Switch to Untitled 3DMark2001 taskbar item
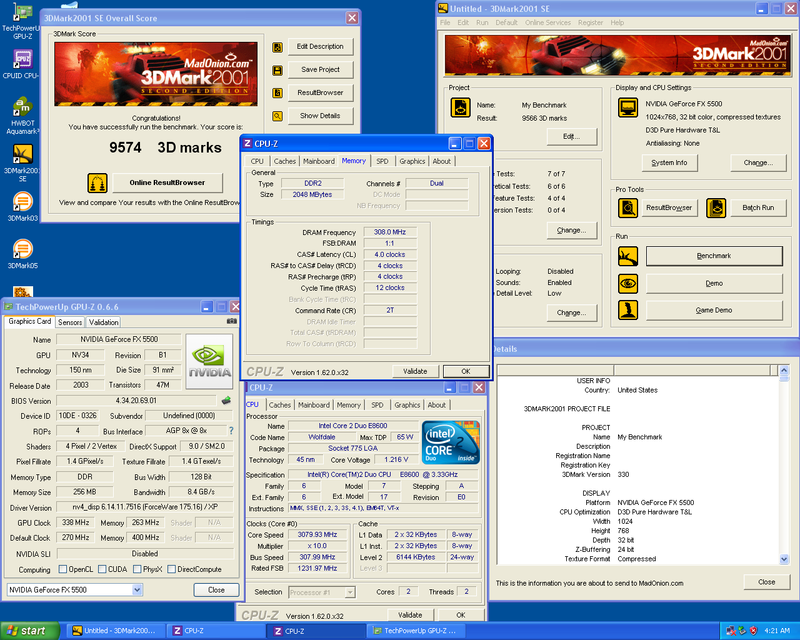The image size is (800, 640). click(x=117, y=631)
